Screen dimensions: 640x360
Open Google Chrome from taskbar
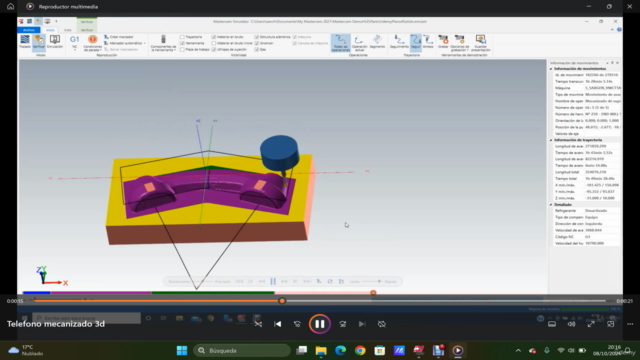coord(360,350)
